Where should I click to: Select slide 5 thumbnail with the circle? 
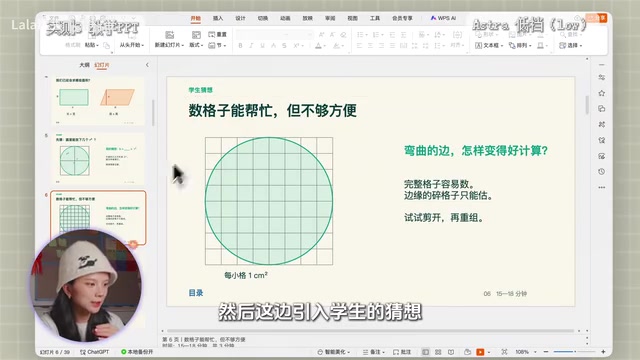coord(98,159)
